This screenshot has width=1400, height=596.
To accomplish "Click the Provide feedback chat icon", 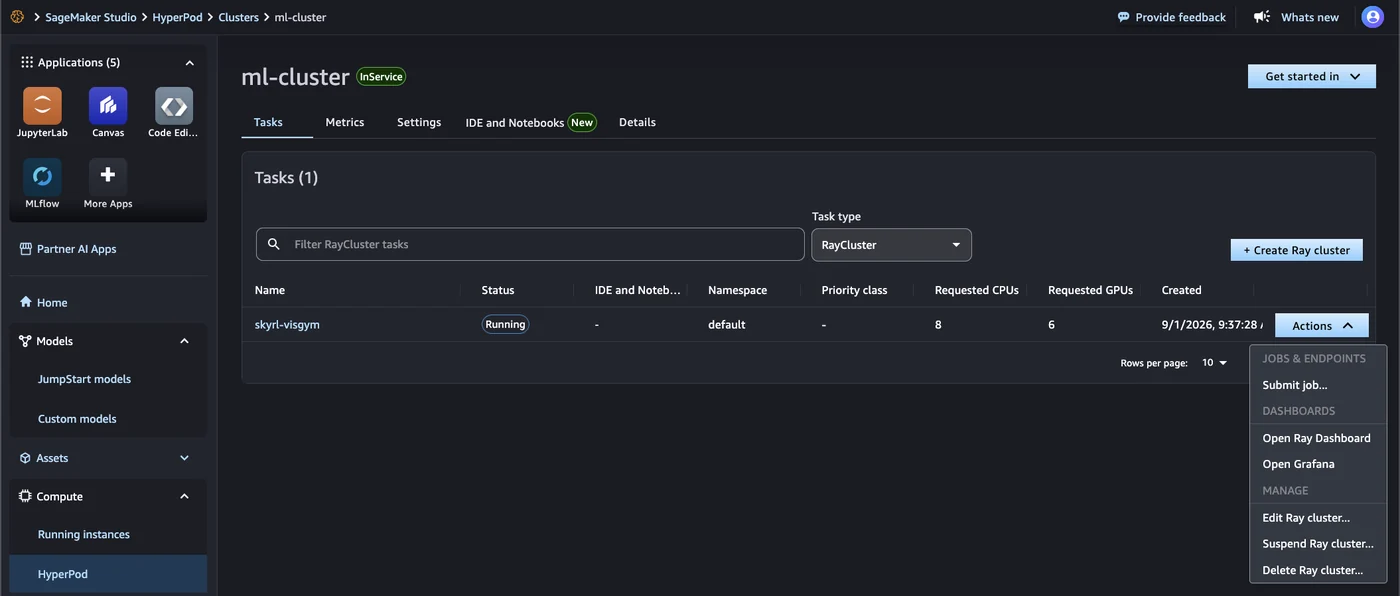I will coord(1124,17).
